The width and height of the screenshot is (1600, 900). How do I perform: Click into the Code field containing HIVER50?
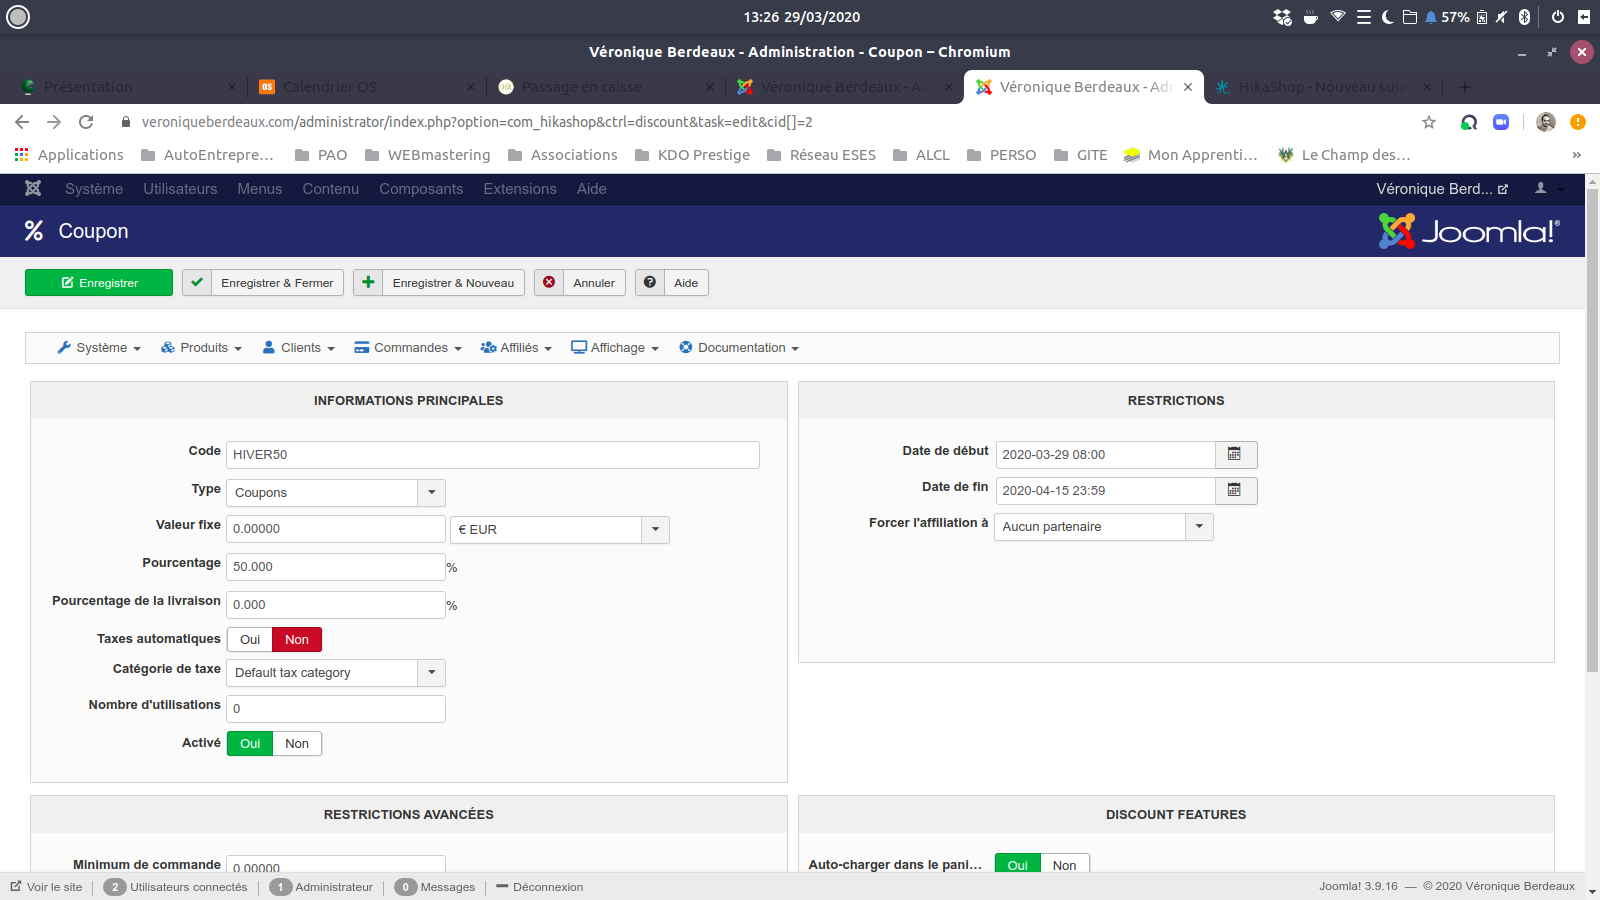point(492,454)
